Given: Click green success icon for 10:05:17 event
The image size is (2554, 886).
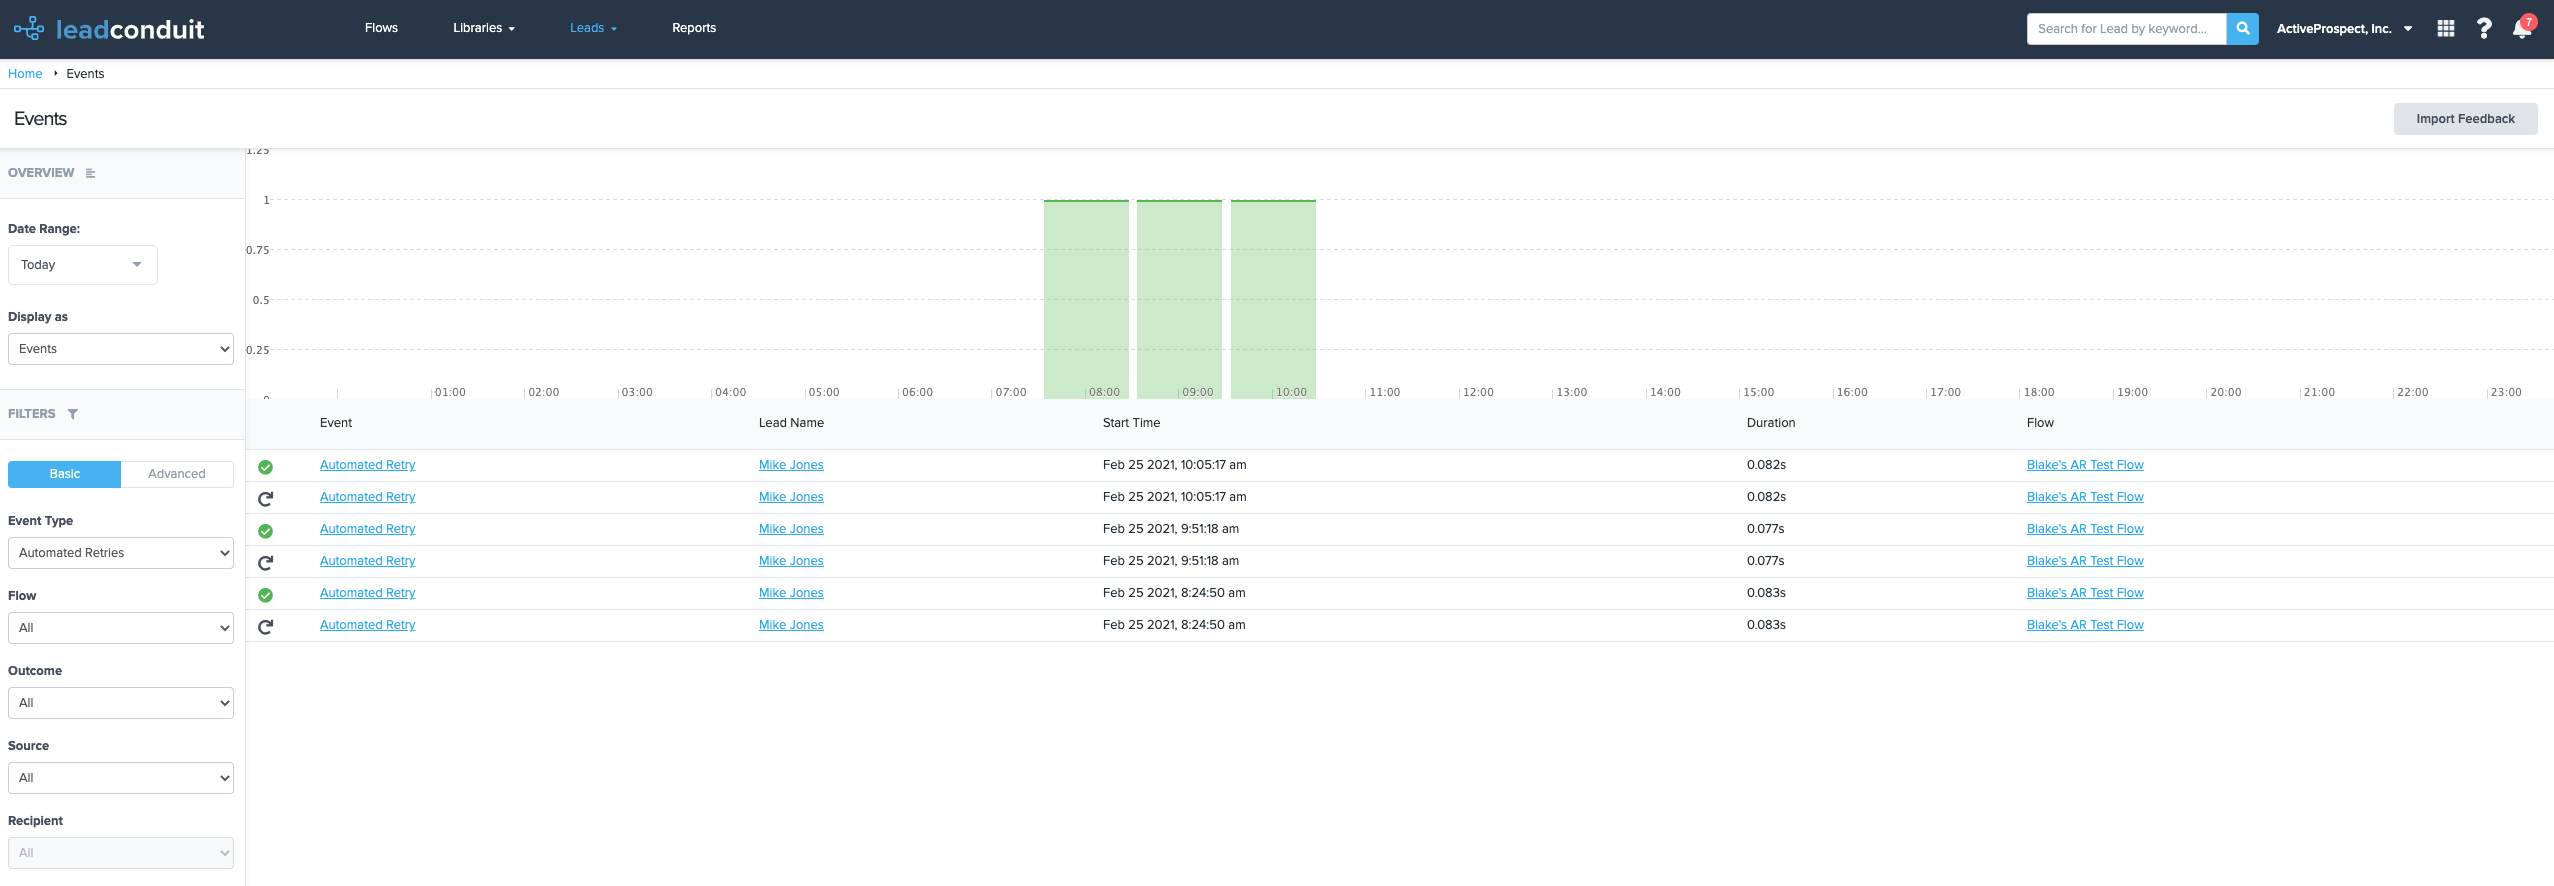Looking at the screenshot, I should coord(266,467).
